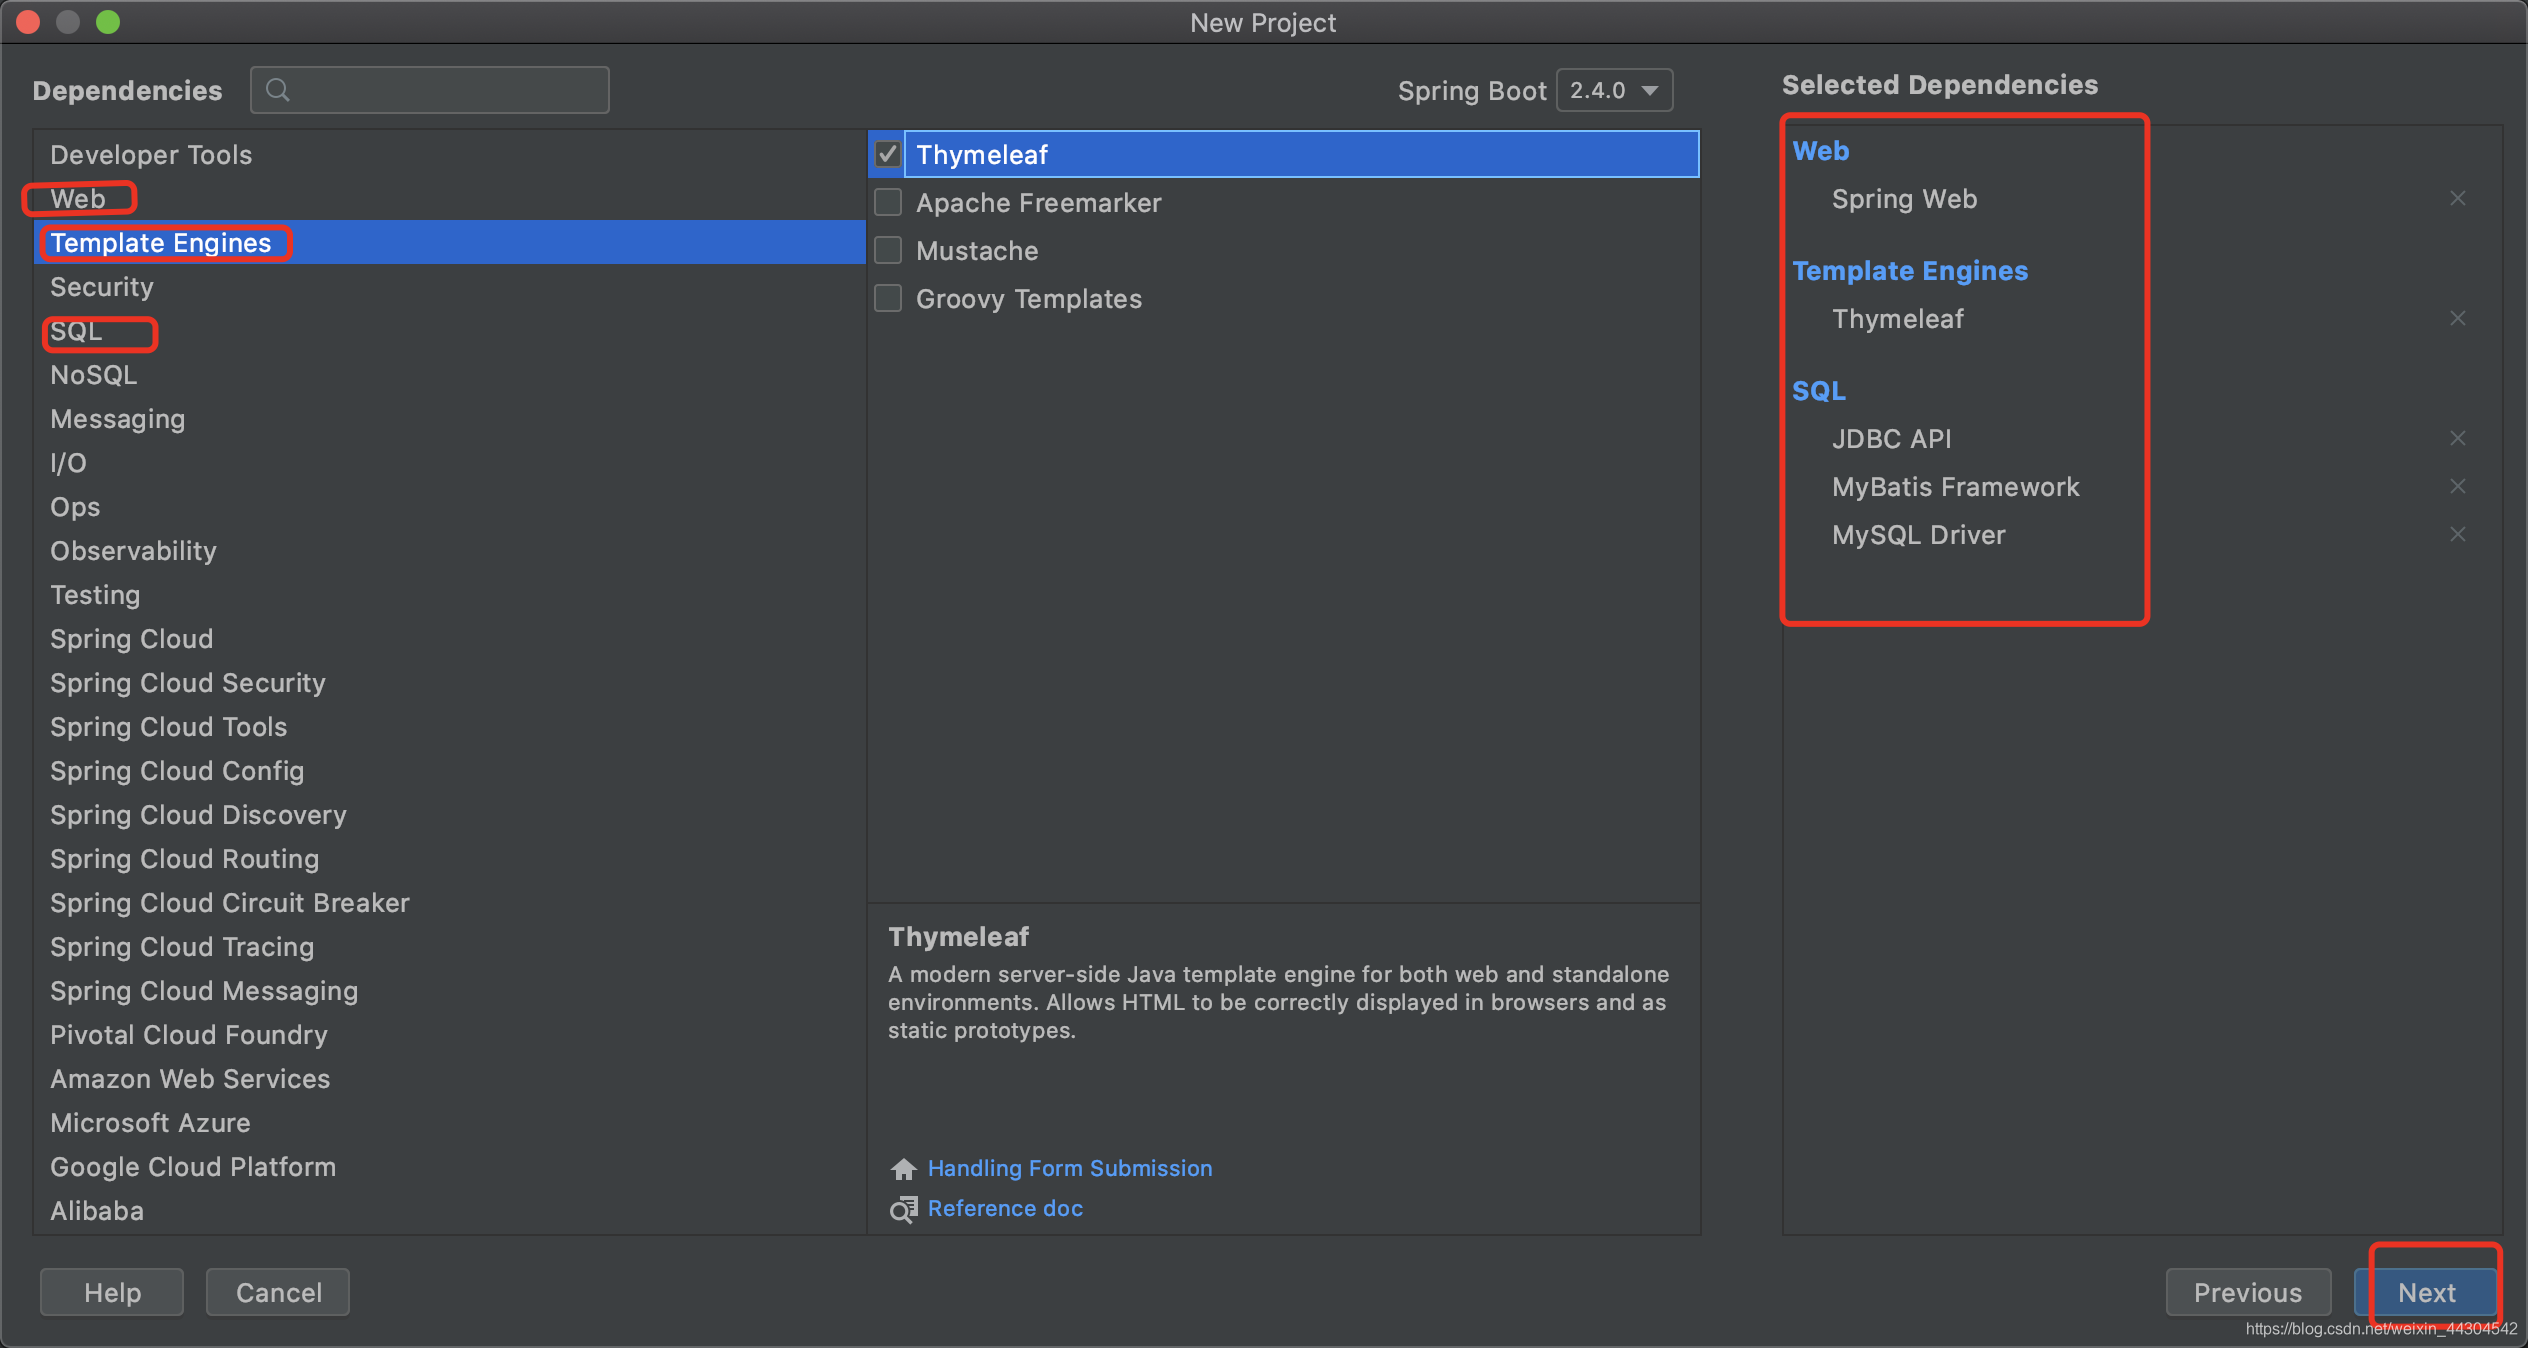Select Thymeleaf in Selected Dependencies
The height and width of the screenshot is (1348, 2528).
(1897, 318)
